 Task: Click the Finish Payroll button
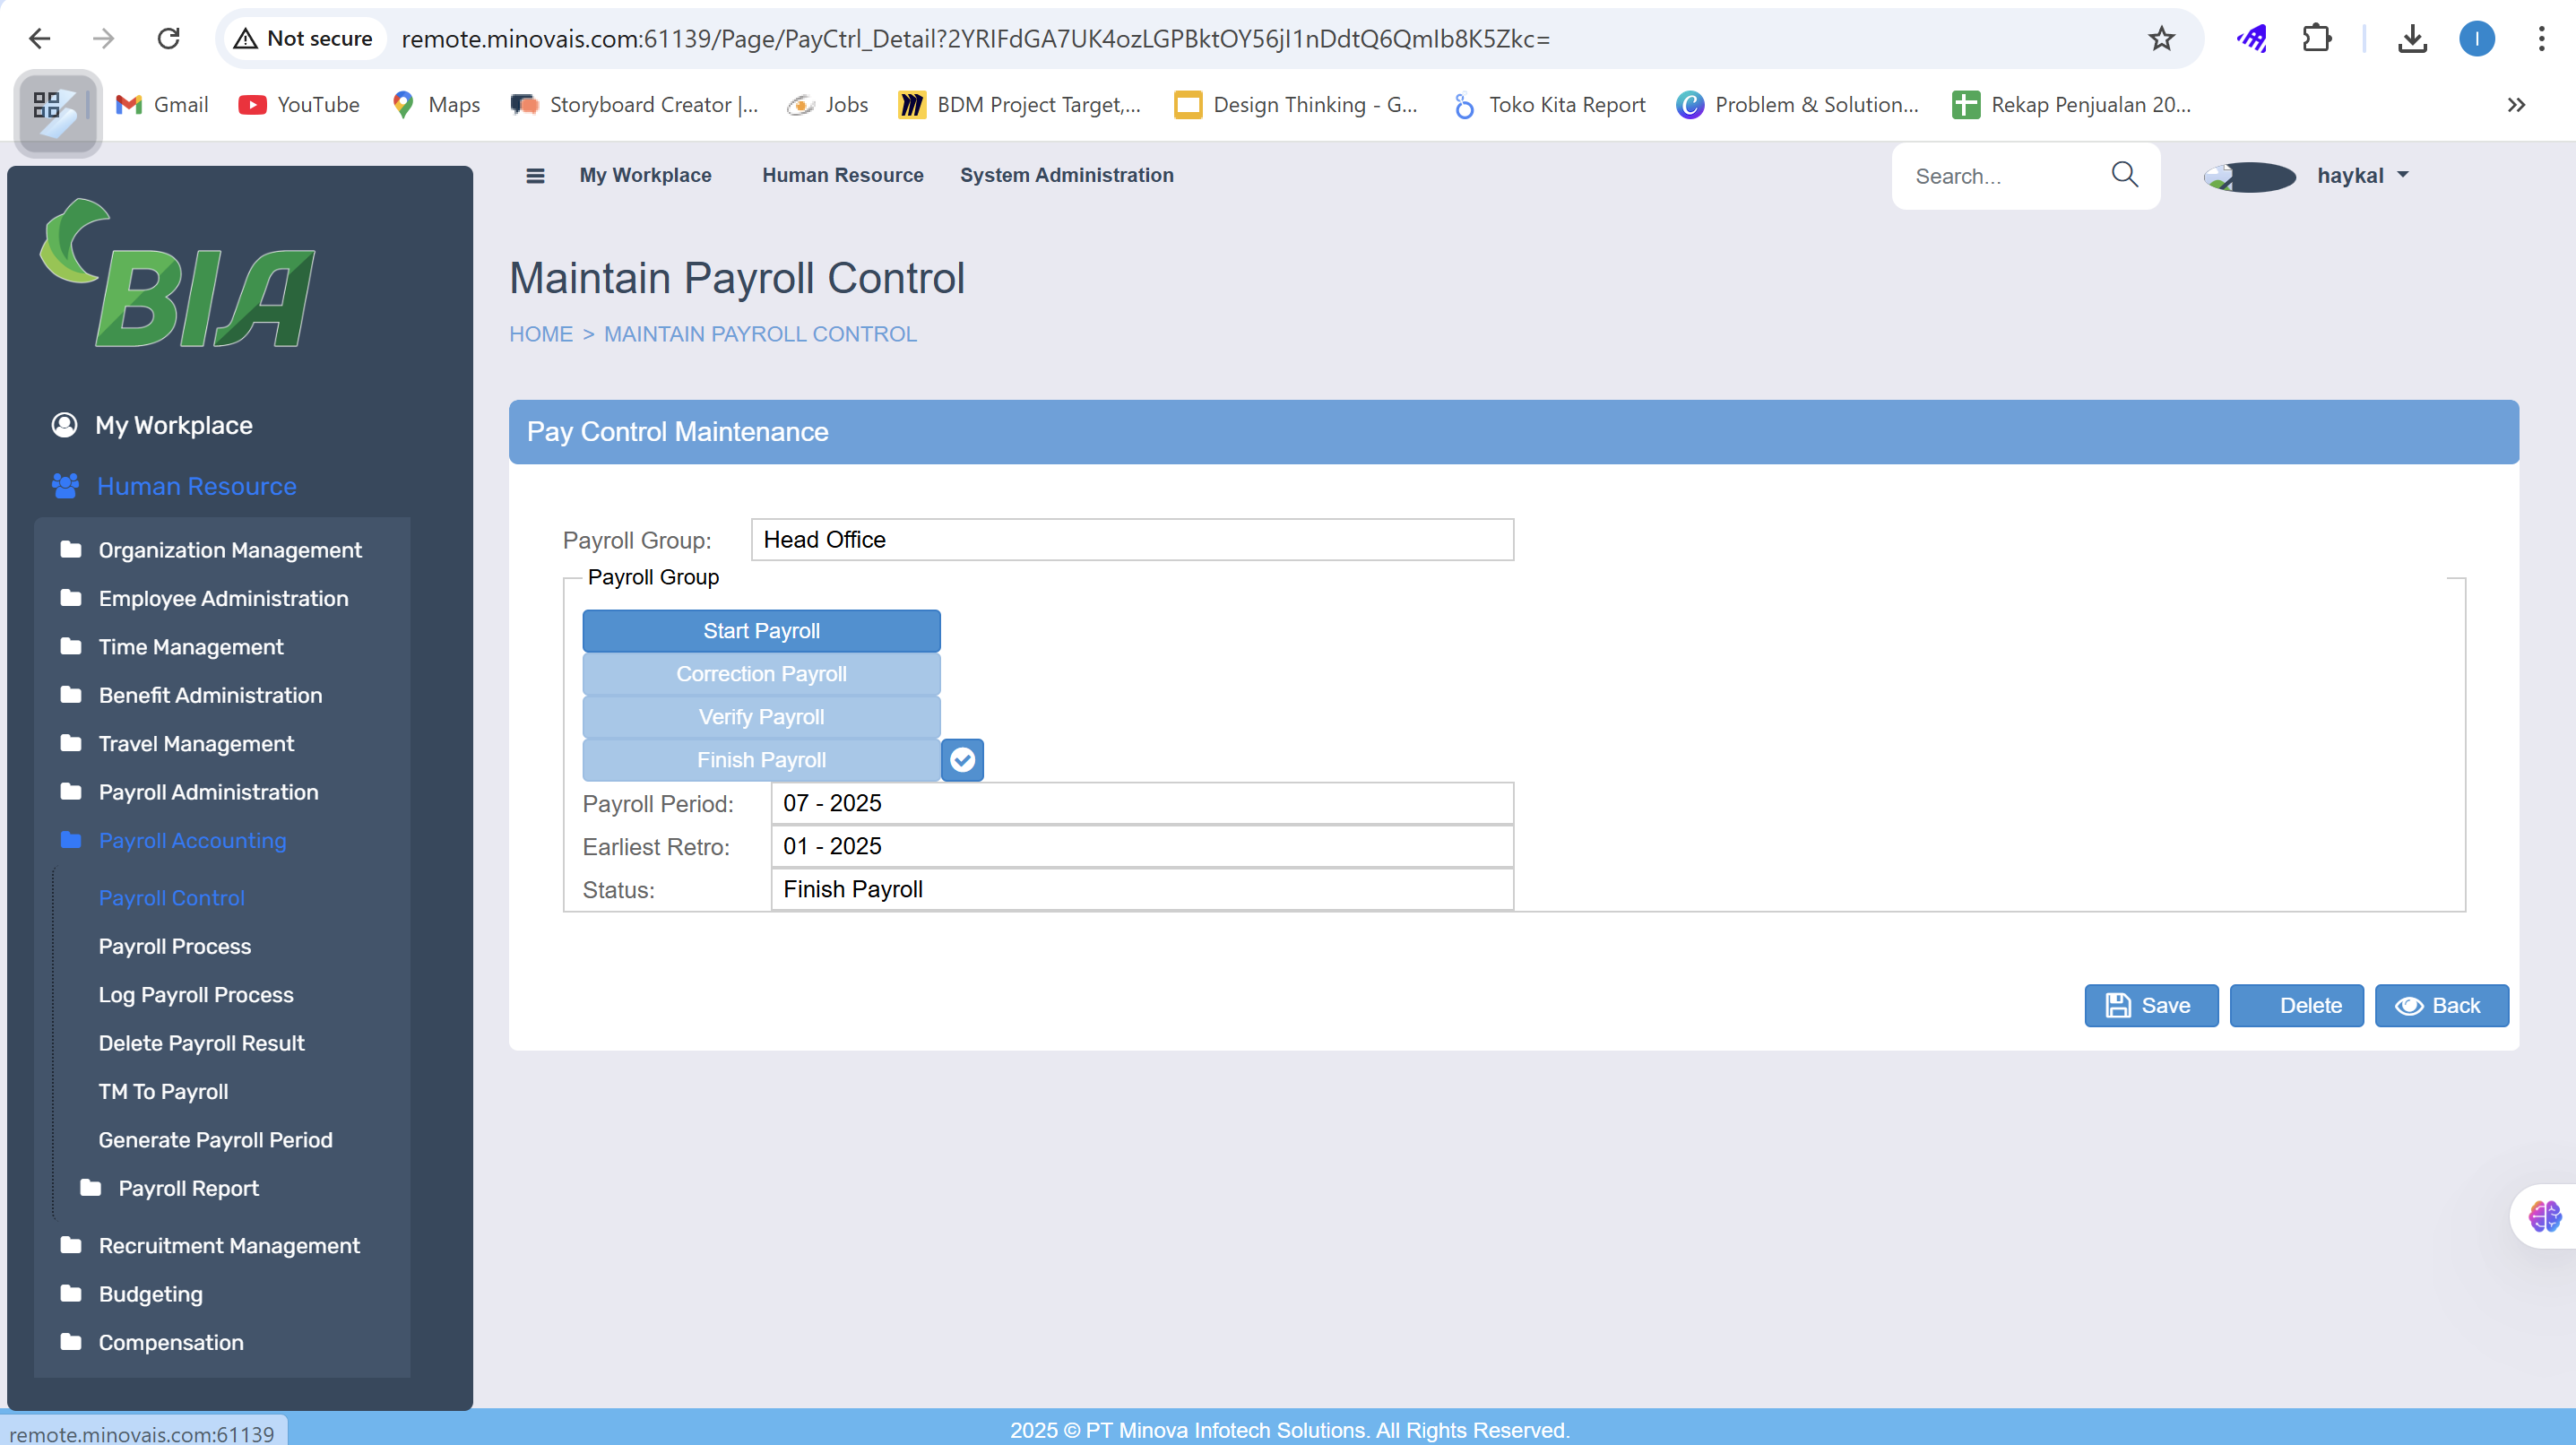(x=761, y=760)
